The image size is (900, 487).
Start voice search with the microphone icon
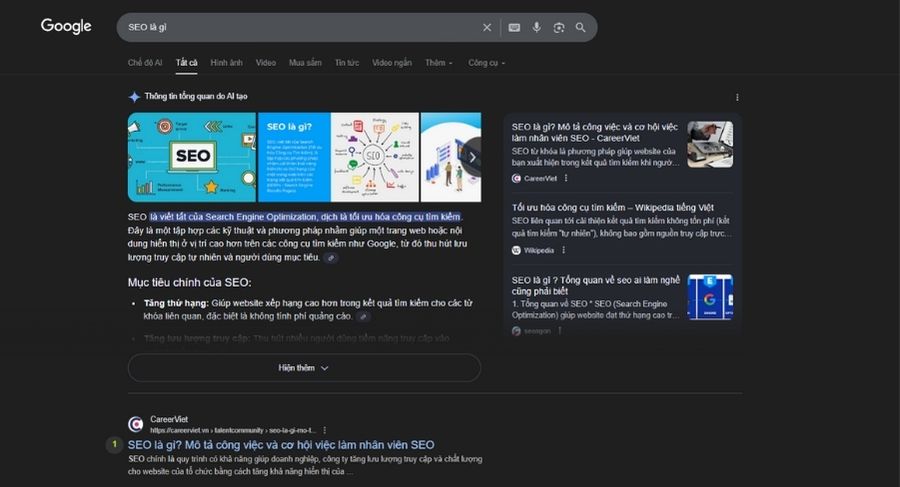coord(537,27)
